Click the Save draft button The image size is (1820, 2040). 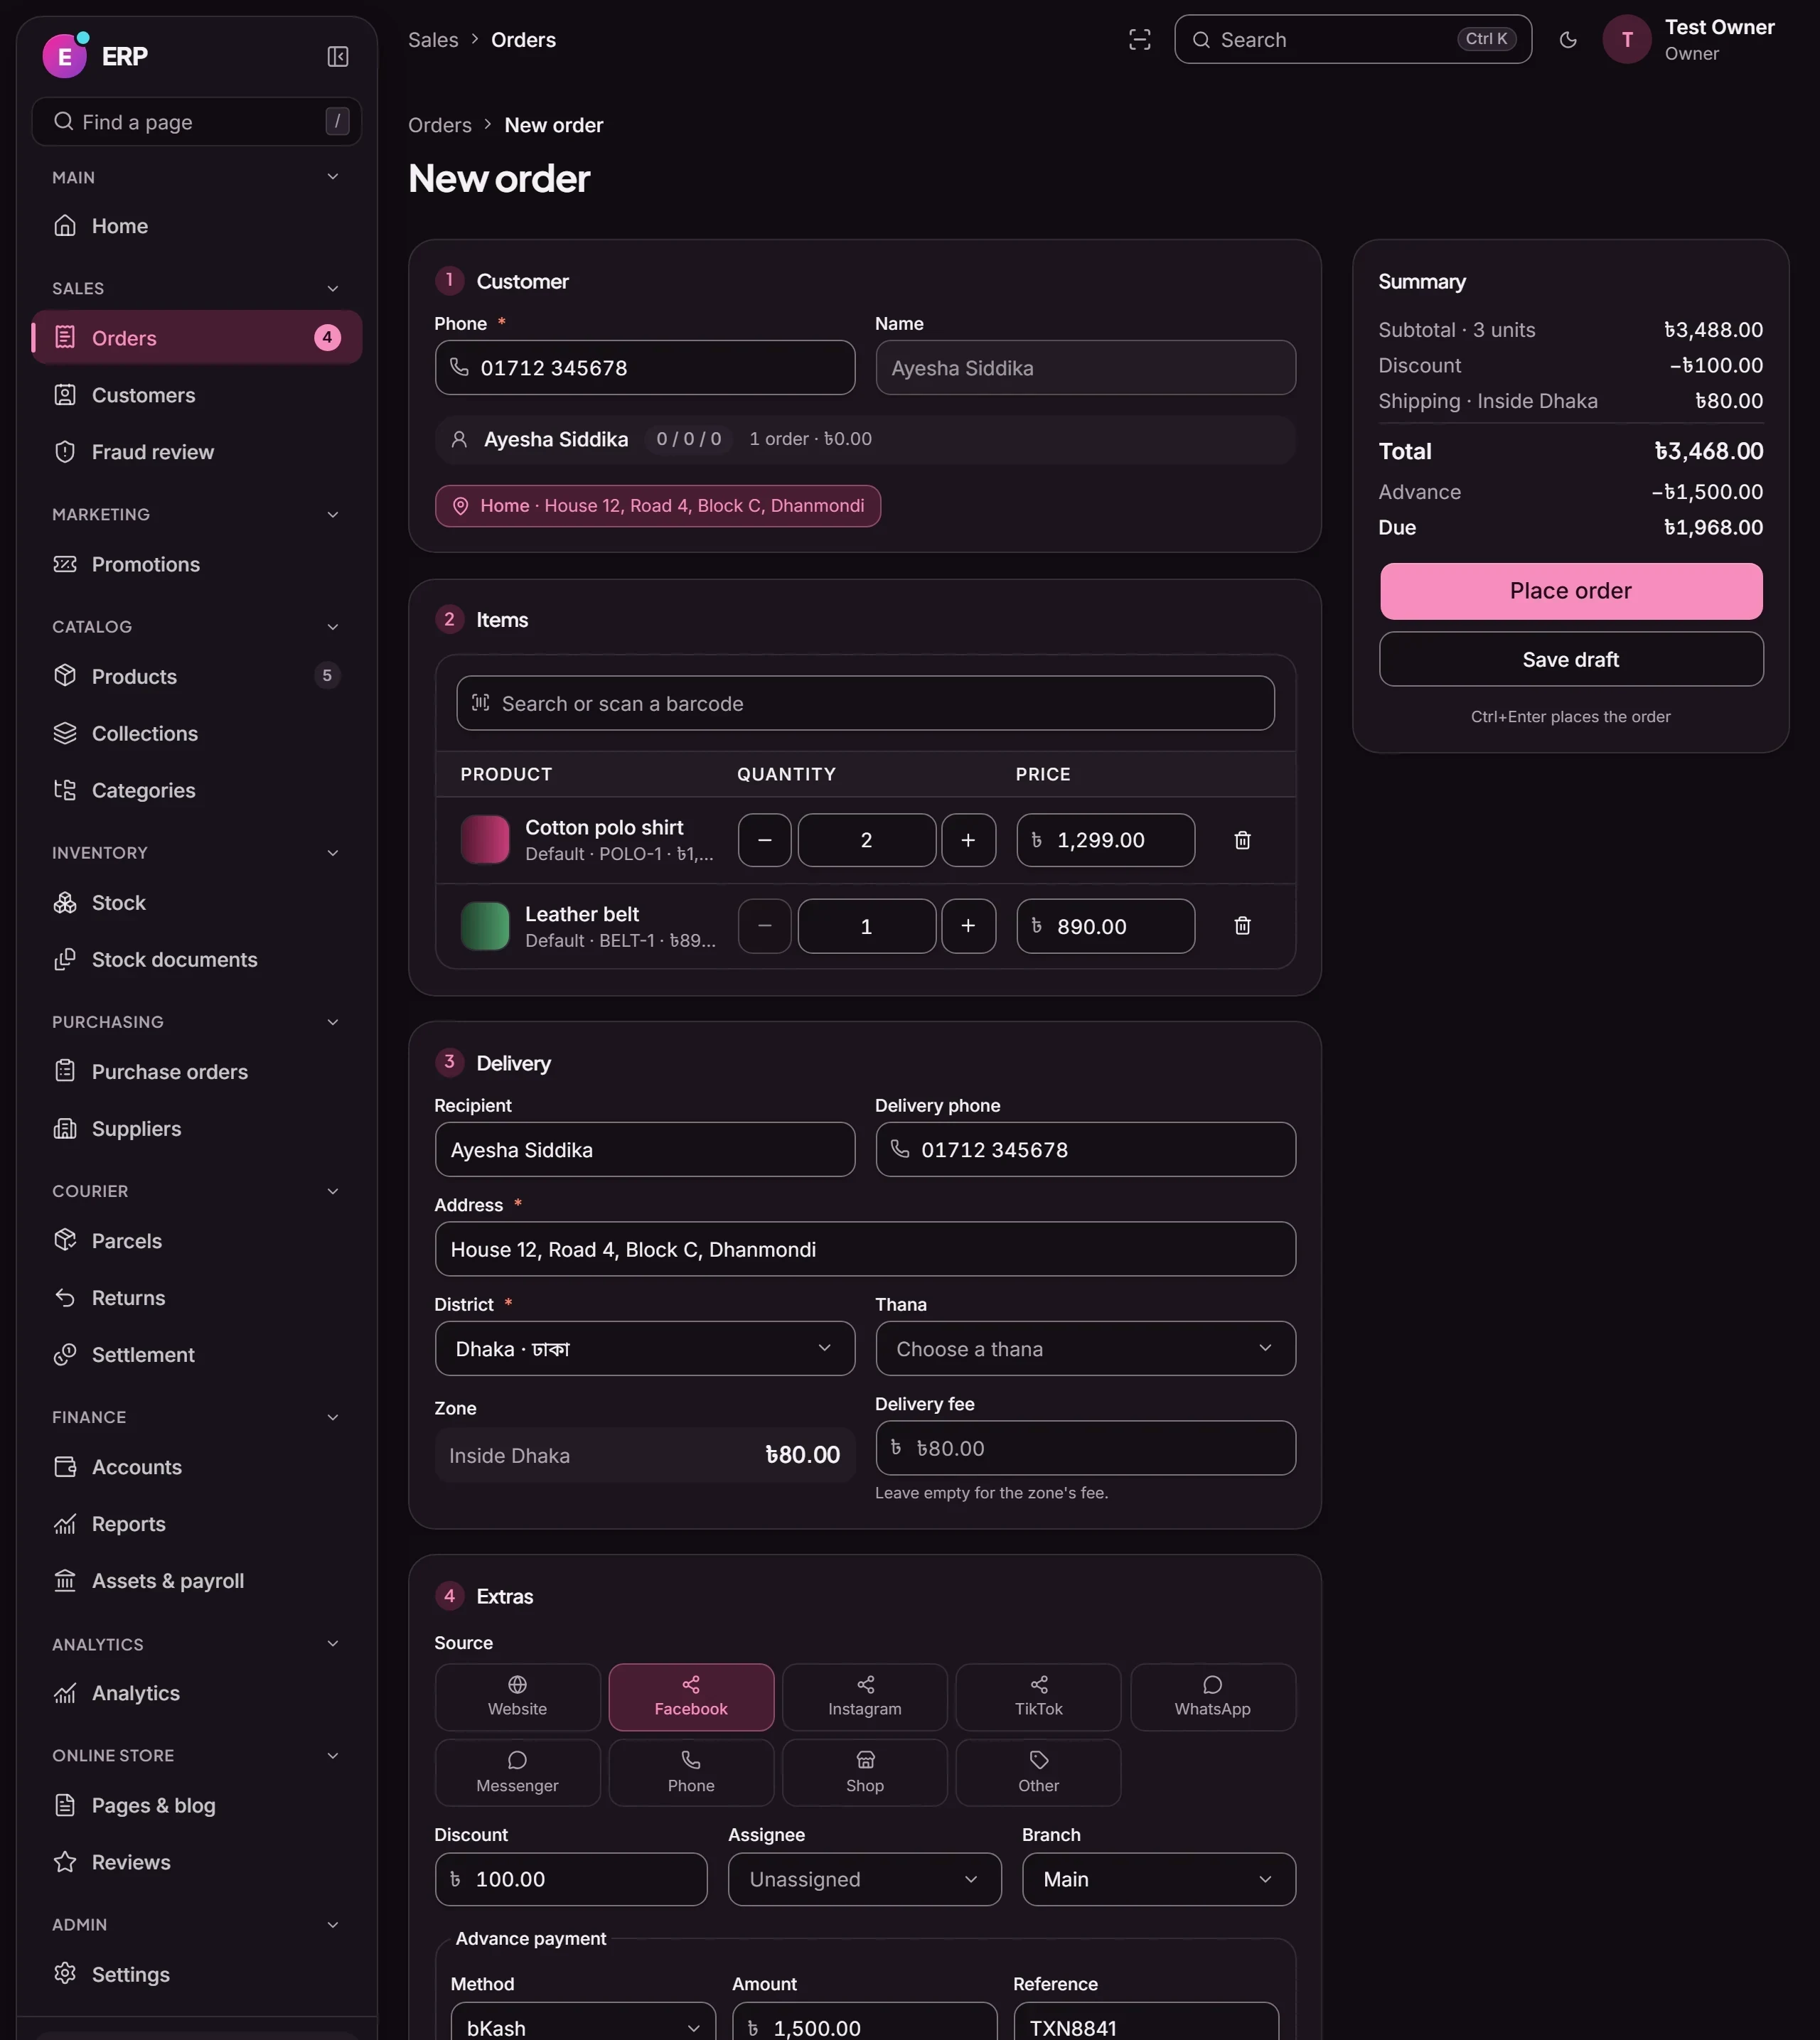pos(1571,659)
